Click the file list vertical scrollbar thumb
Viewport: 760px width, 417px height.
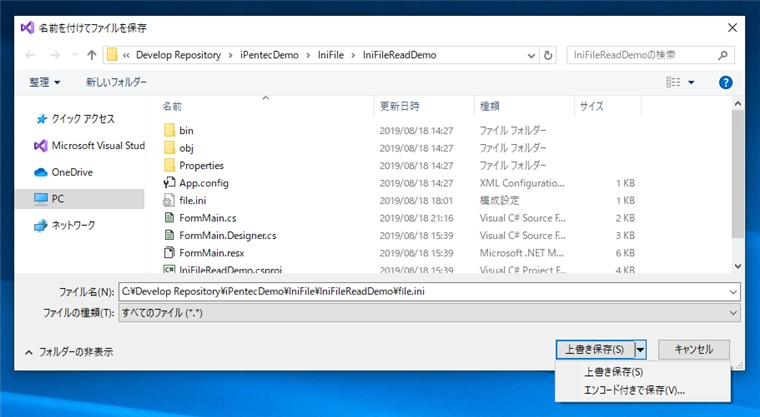pyautogui.click(x=738, y=174)
